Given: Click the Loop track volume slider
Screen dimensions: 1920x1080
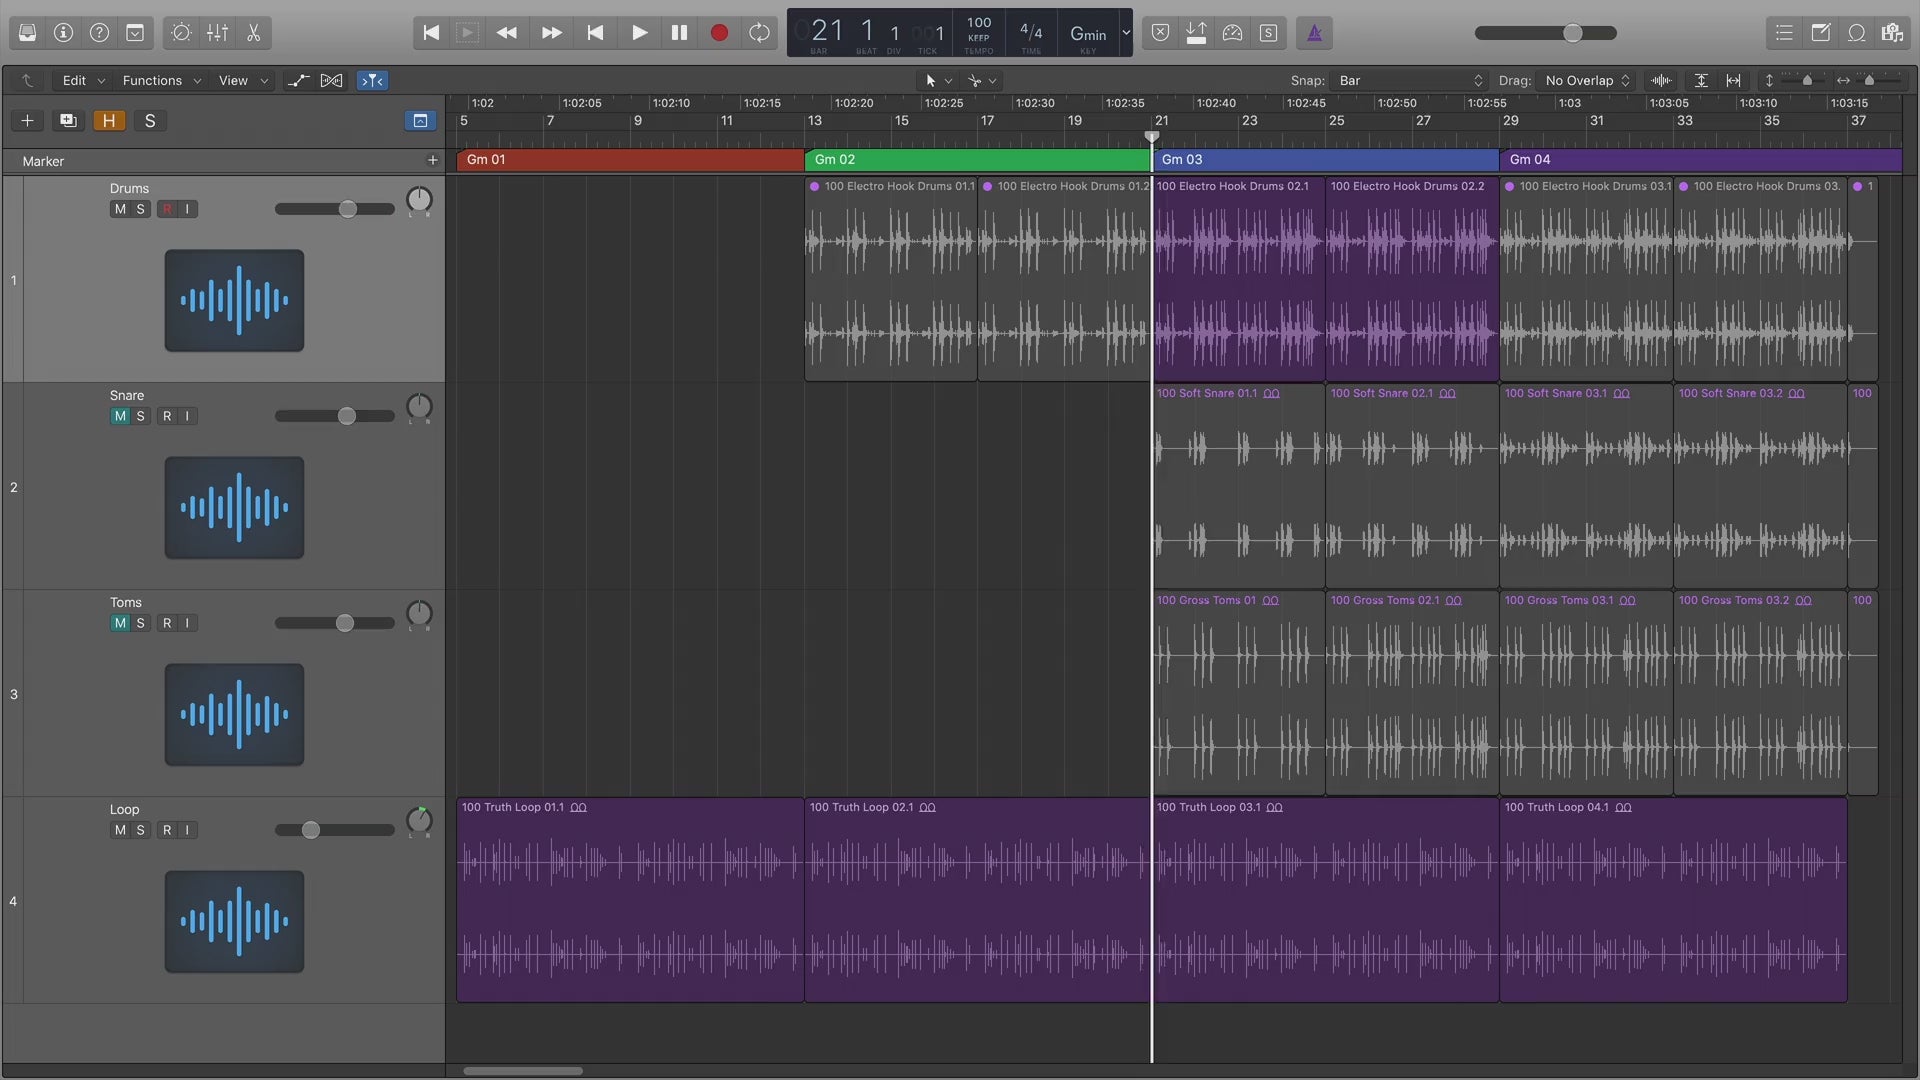Looking at the screenshot, I should (x=335, y=830).
